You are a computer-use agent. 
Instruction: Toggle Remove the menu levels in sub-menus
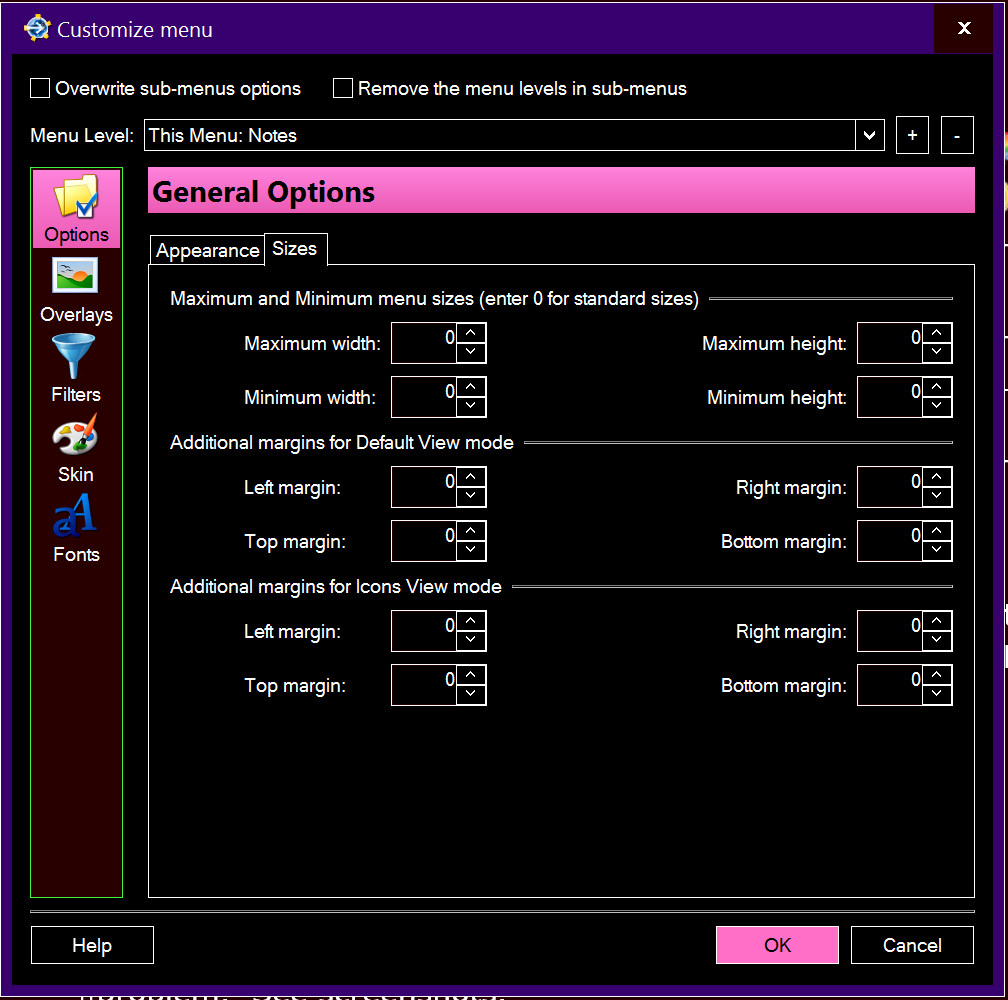343,88
